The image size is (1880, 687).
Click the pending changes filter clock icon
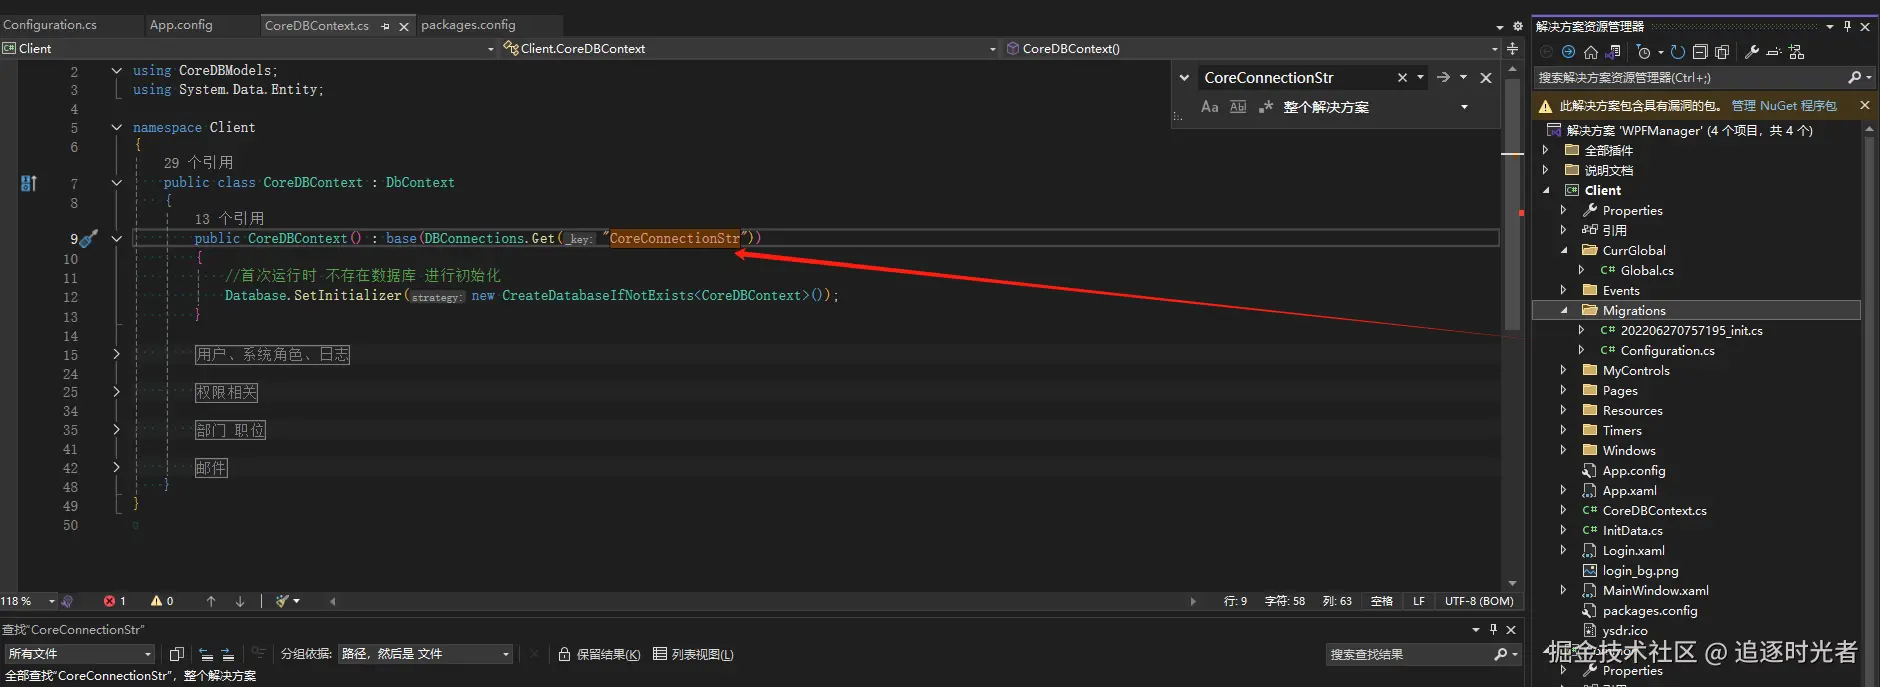(1643, 52)
